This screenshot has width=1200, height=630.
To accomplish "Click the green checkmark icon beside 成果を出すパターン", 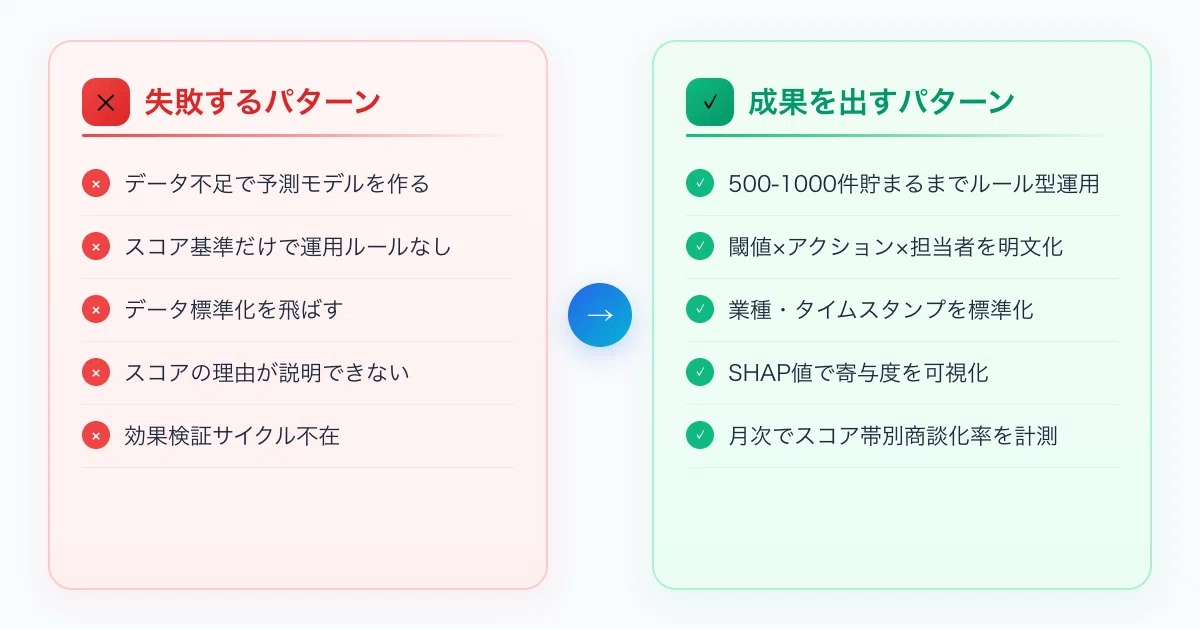I will click(x=710, y=102).
